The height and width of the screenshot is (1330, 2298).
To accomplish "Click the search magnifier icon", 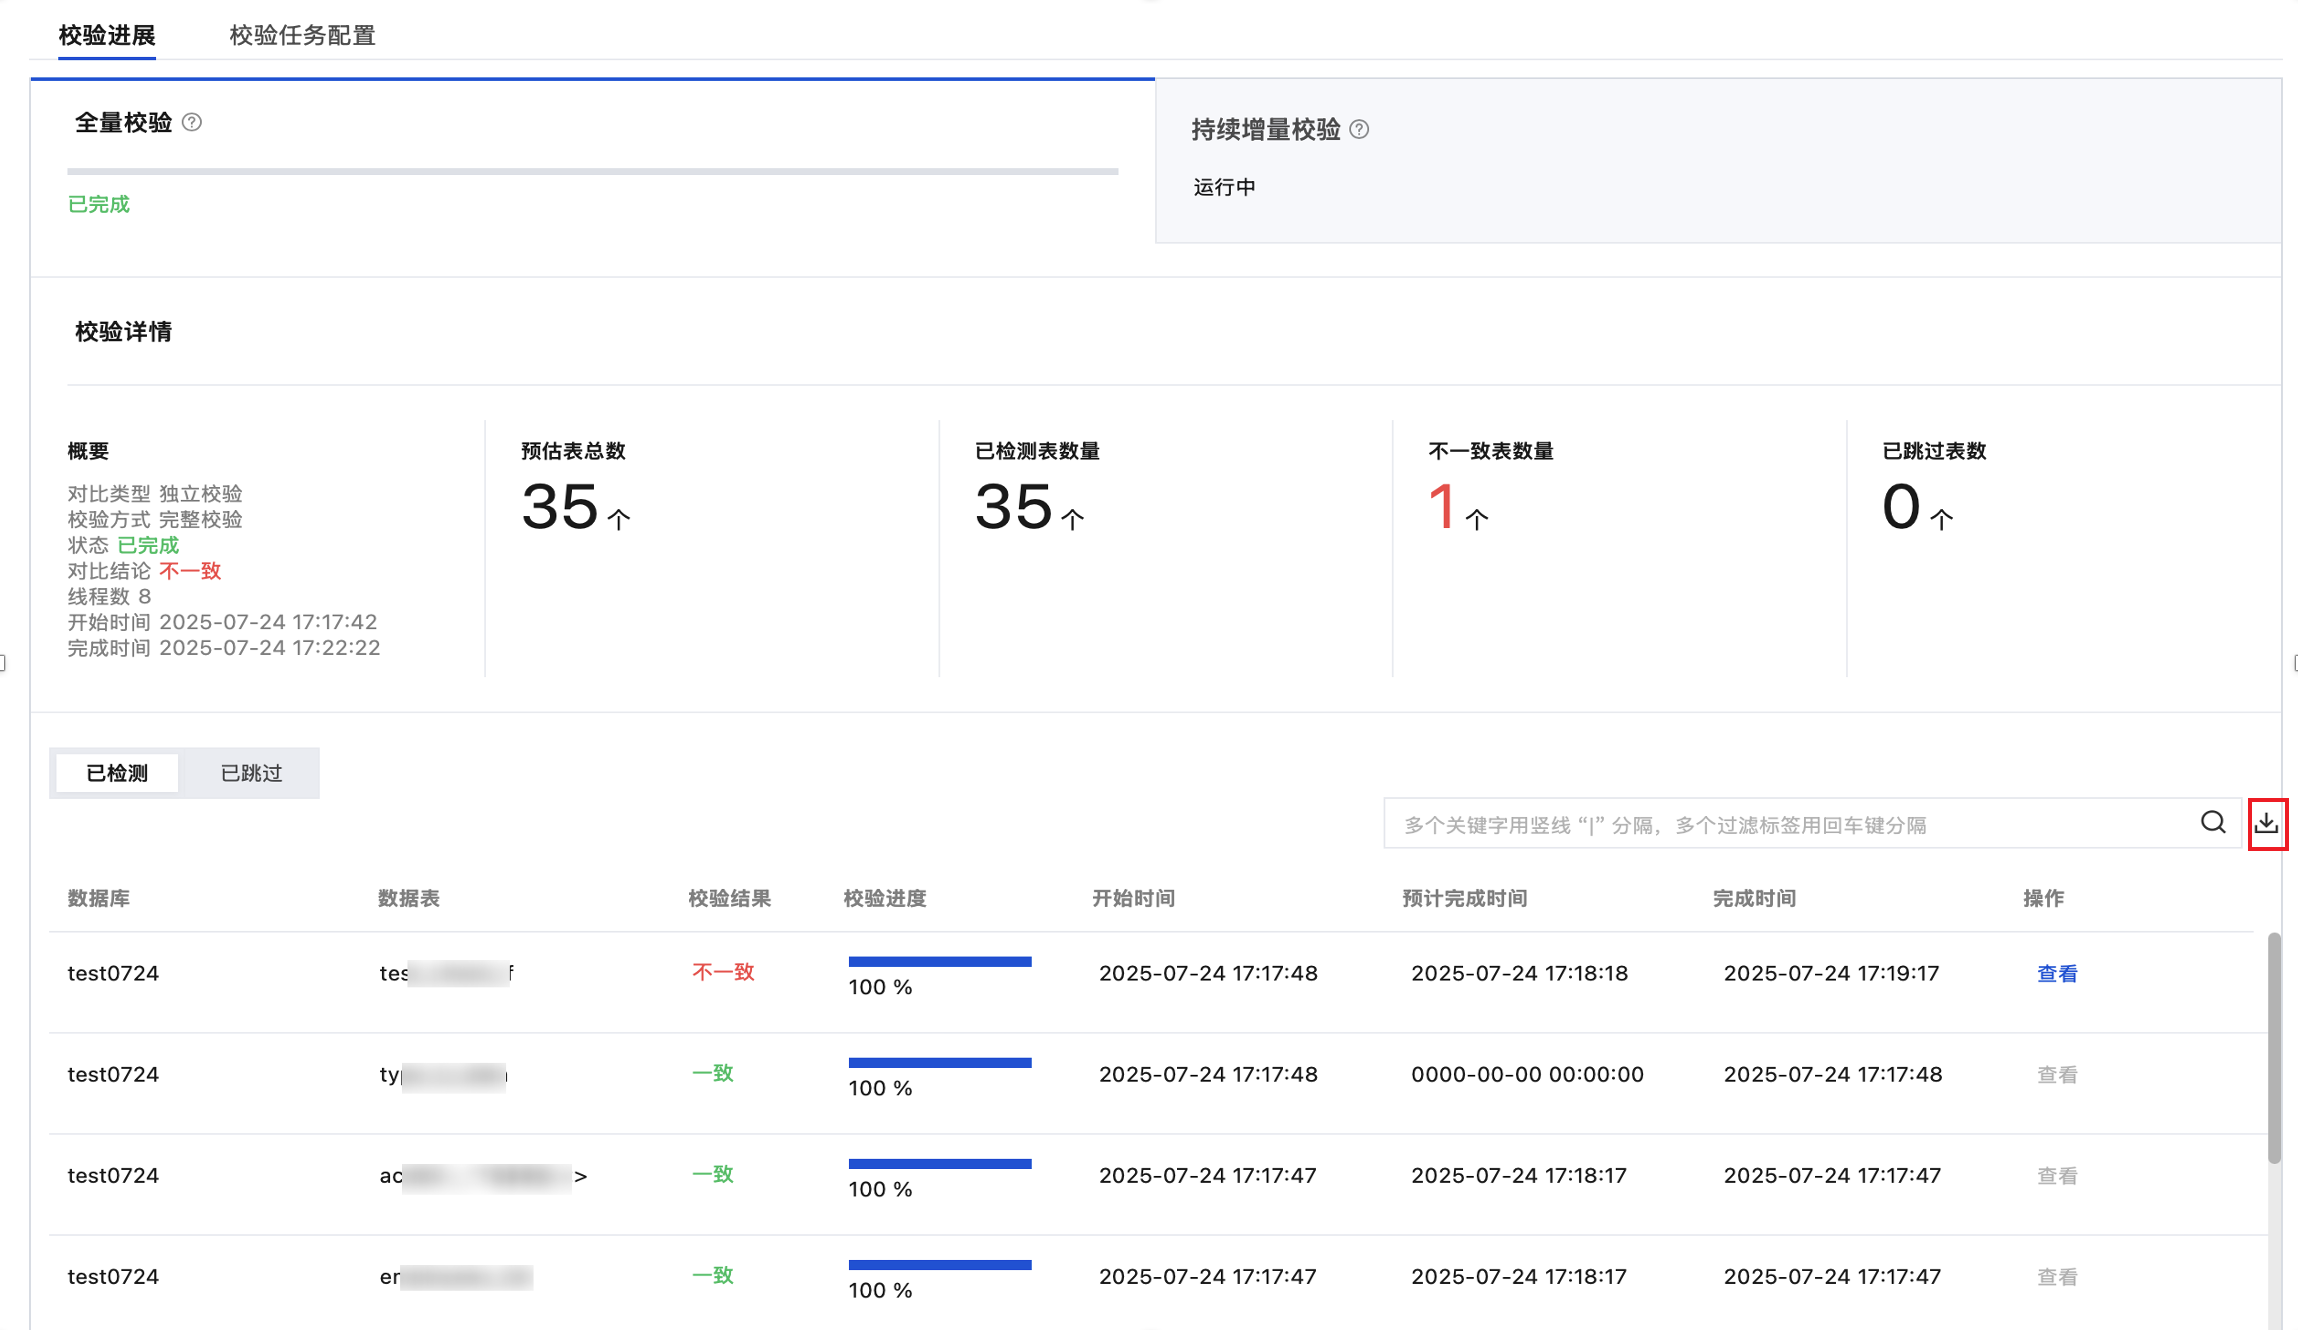I will pyautogui.click(x=2213, y=823).
